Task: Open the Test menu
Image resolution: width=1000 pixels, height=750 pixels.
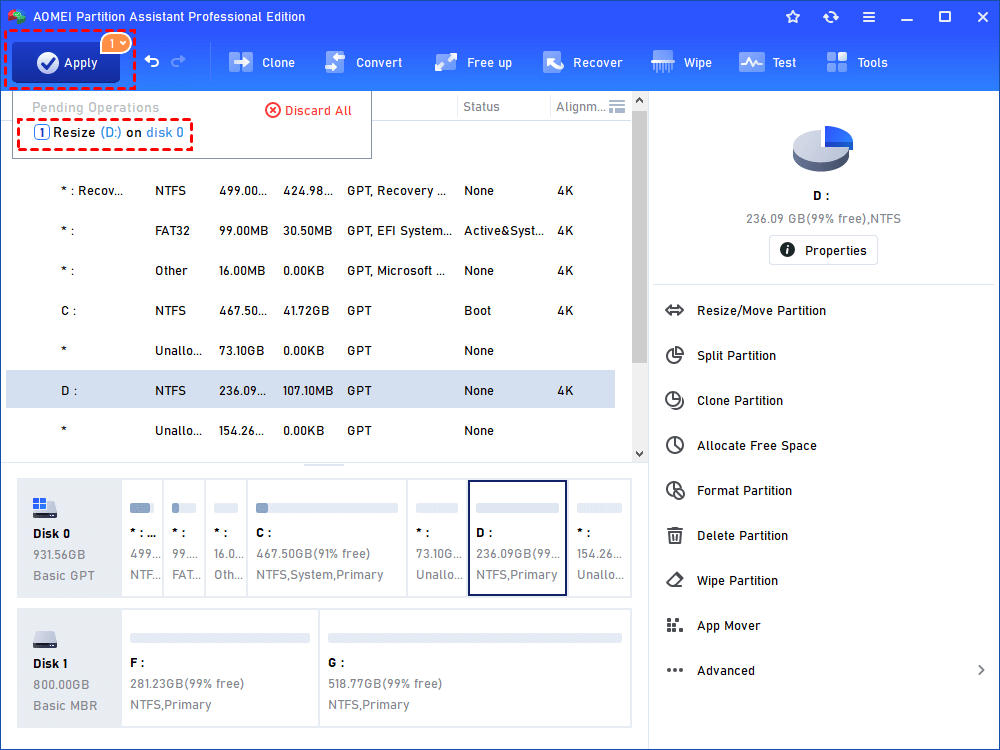Action: 767,62
